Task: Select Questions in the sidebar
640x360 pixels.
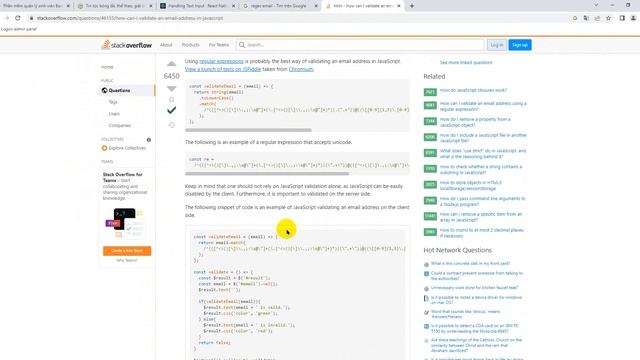Action: (128, 90)
